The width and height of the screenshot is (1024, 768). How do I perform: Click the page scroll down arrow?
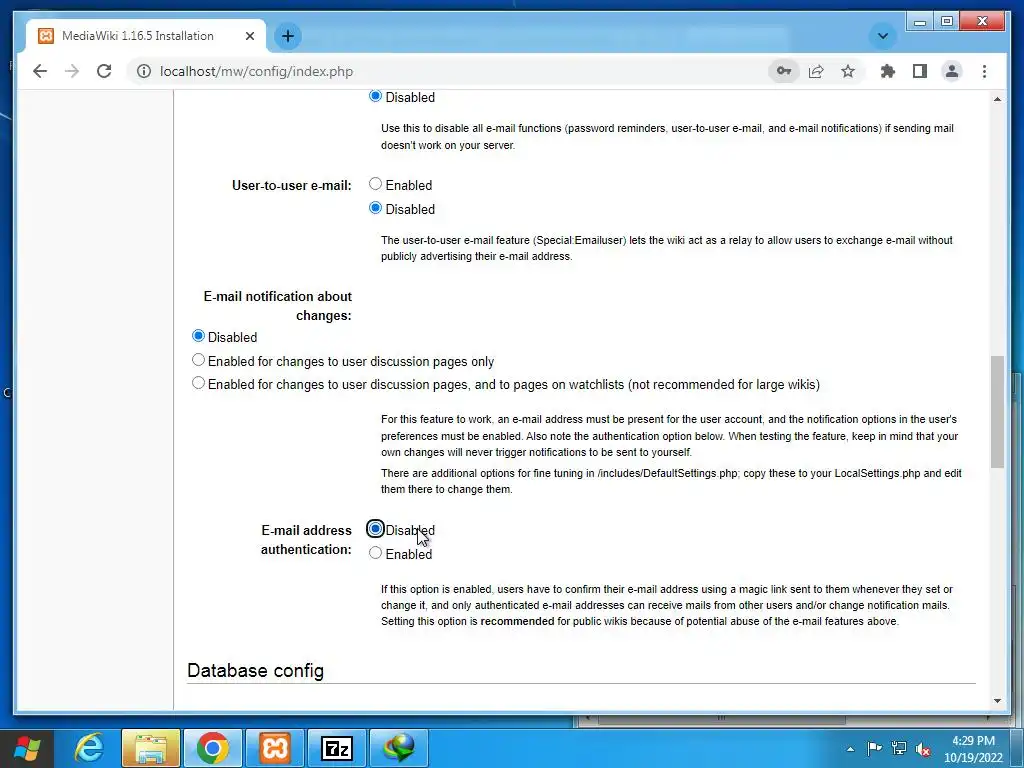click(x=997, y=701)
